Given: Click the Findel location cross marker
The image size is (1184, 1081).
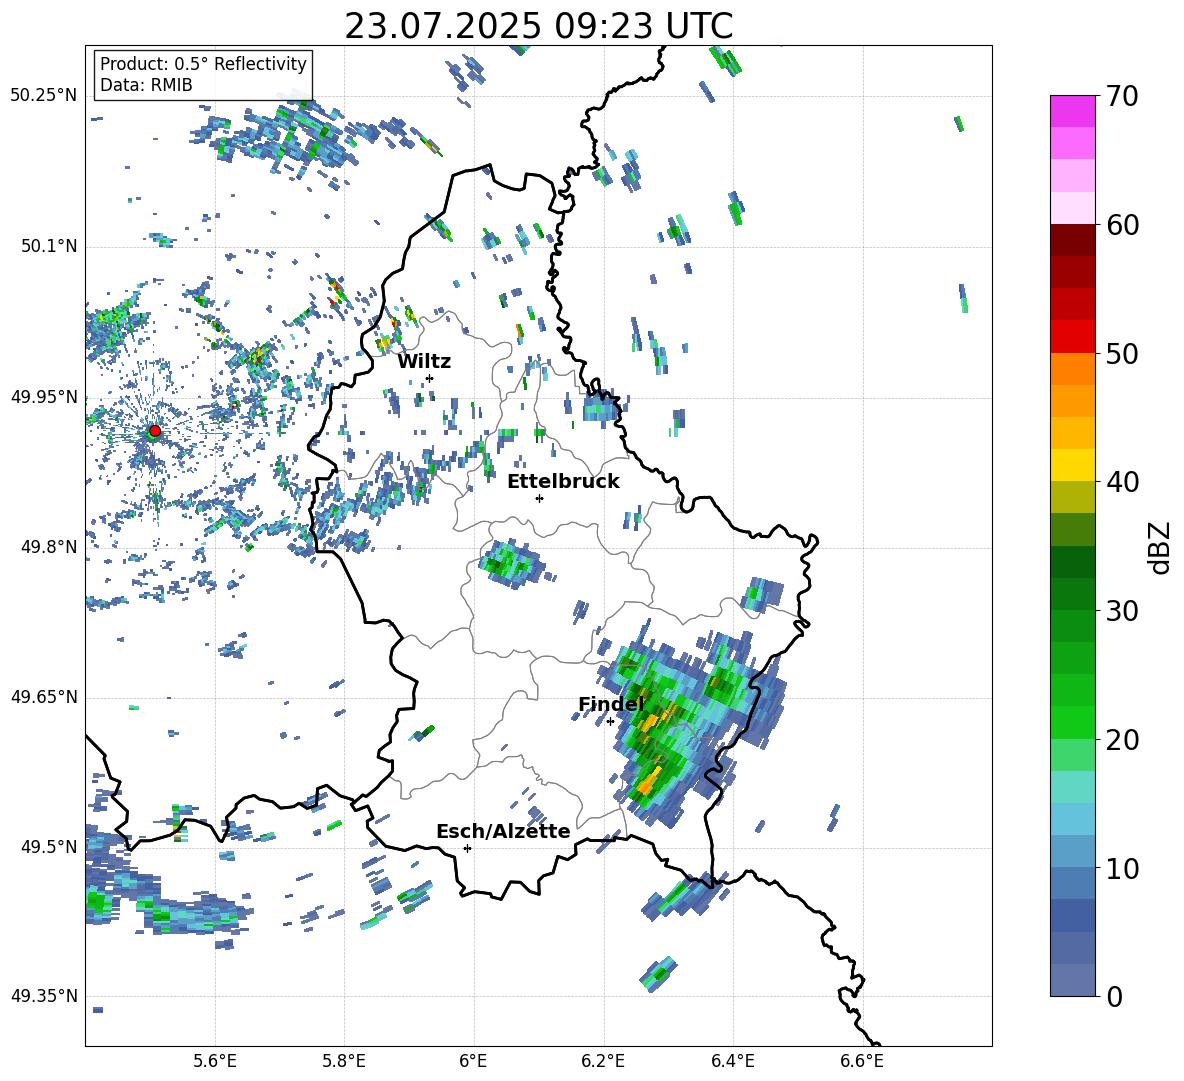Looking at the screenshot, I should [x=610, y=722].
